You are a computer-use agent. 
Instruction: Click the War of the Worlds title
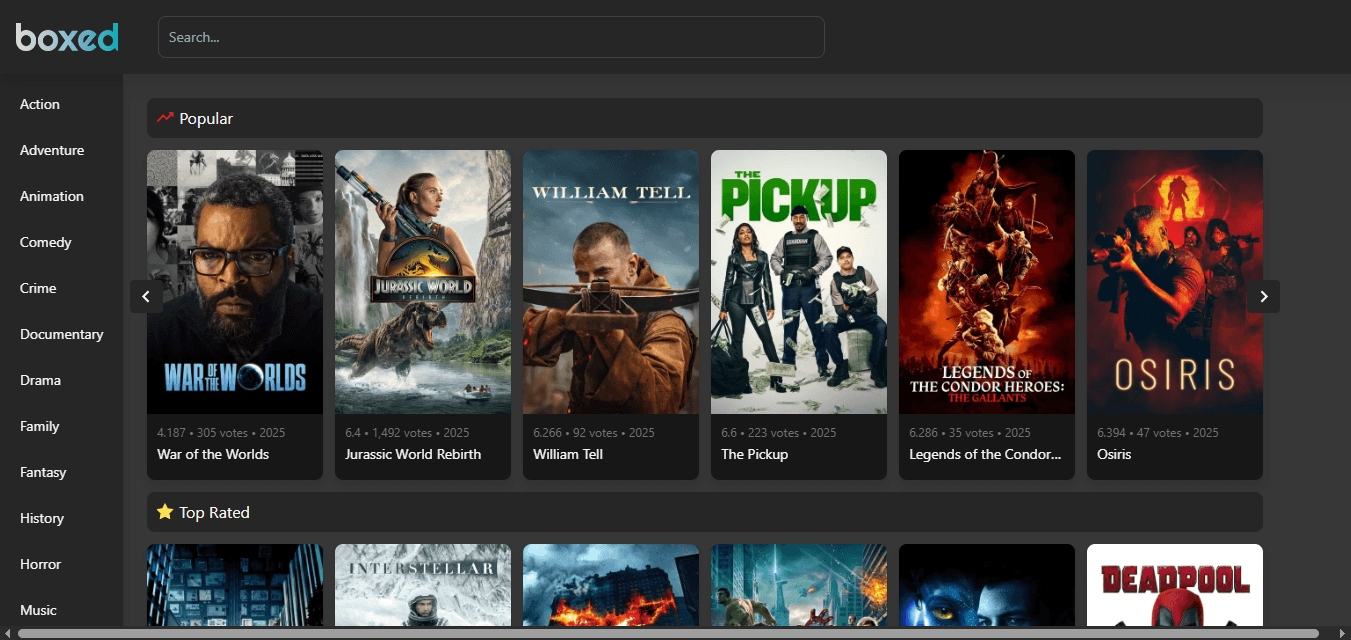point(213,454)
